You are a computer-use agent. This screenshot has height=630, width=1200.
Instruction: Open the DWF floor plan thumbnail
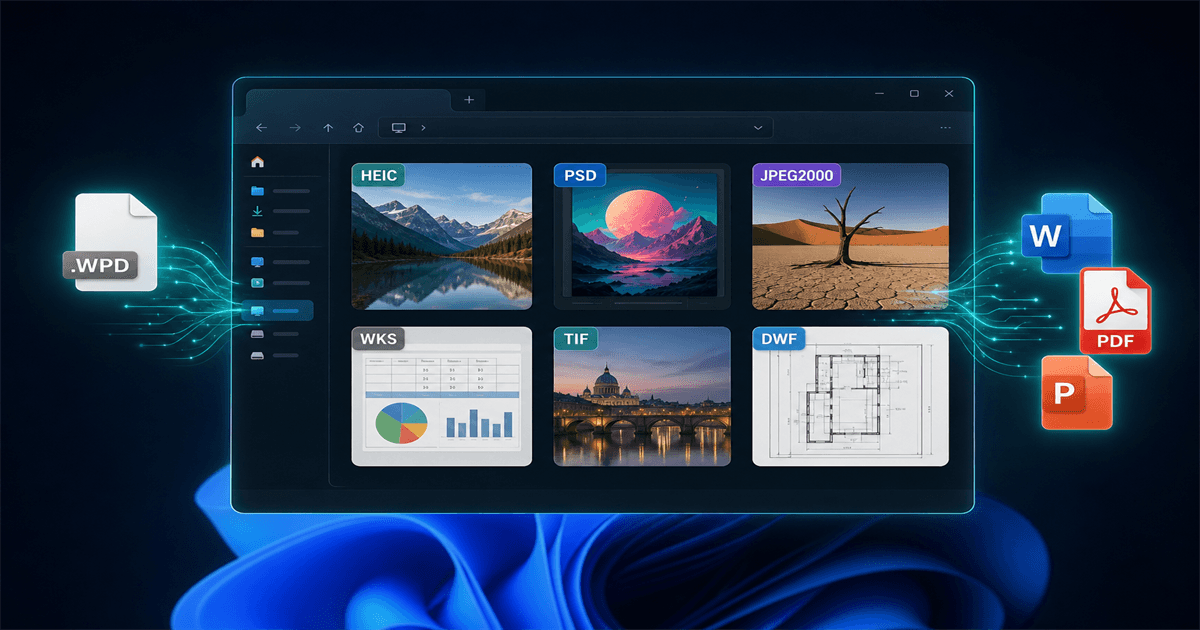click(x=850, y=396)
